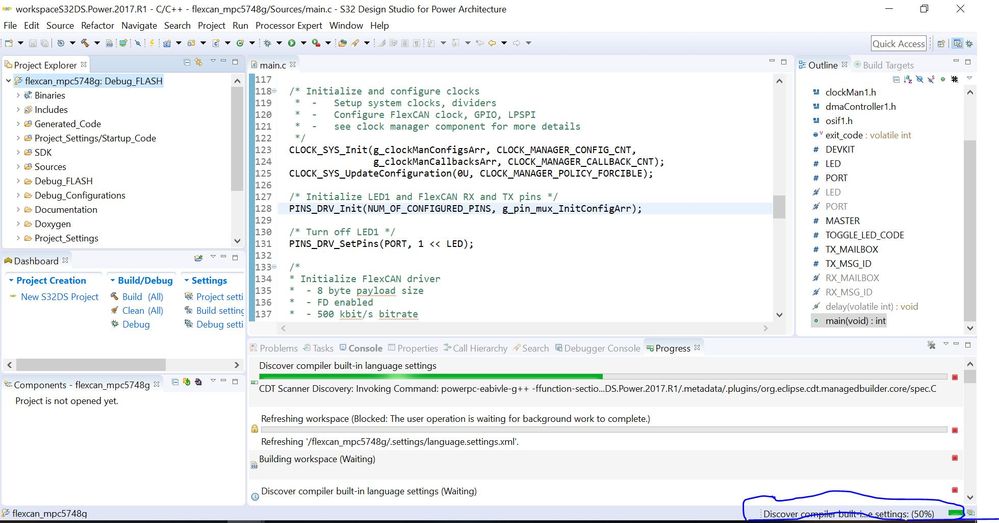The height and width of the screenshot is (523, 999).
Task: Click the status bar progress indicator icon
Action: point(970,513)
